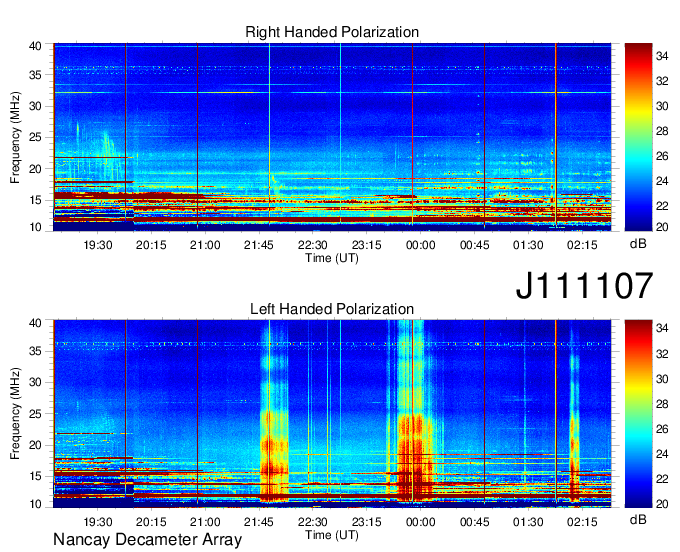This screenshot has width=680, height=552.
Task: Click the "Frequency (MHz)" axis label of the right-handed plot
Action: tap(15, 137)
